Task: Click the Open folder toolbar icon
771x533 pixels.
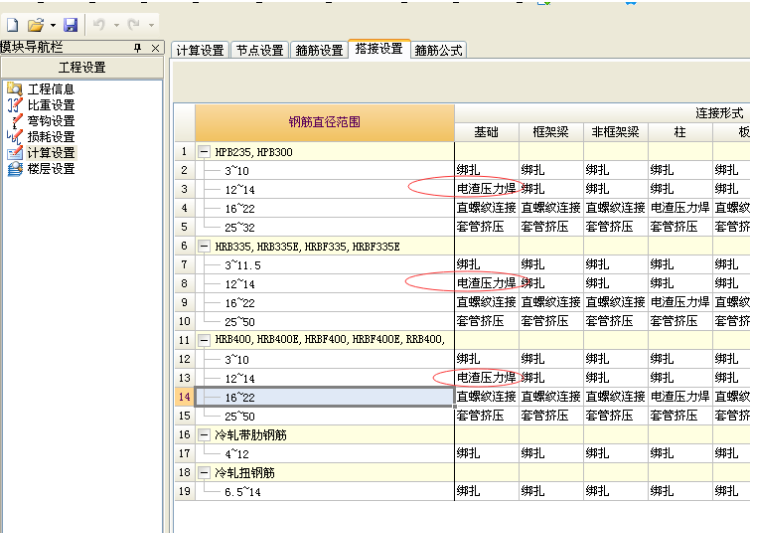Action: (35, 24)
